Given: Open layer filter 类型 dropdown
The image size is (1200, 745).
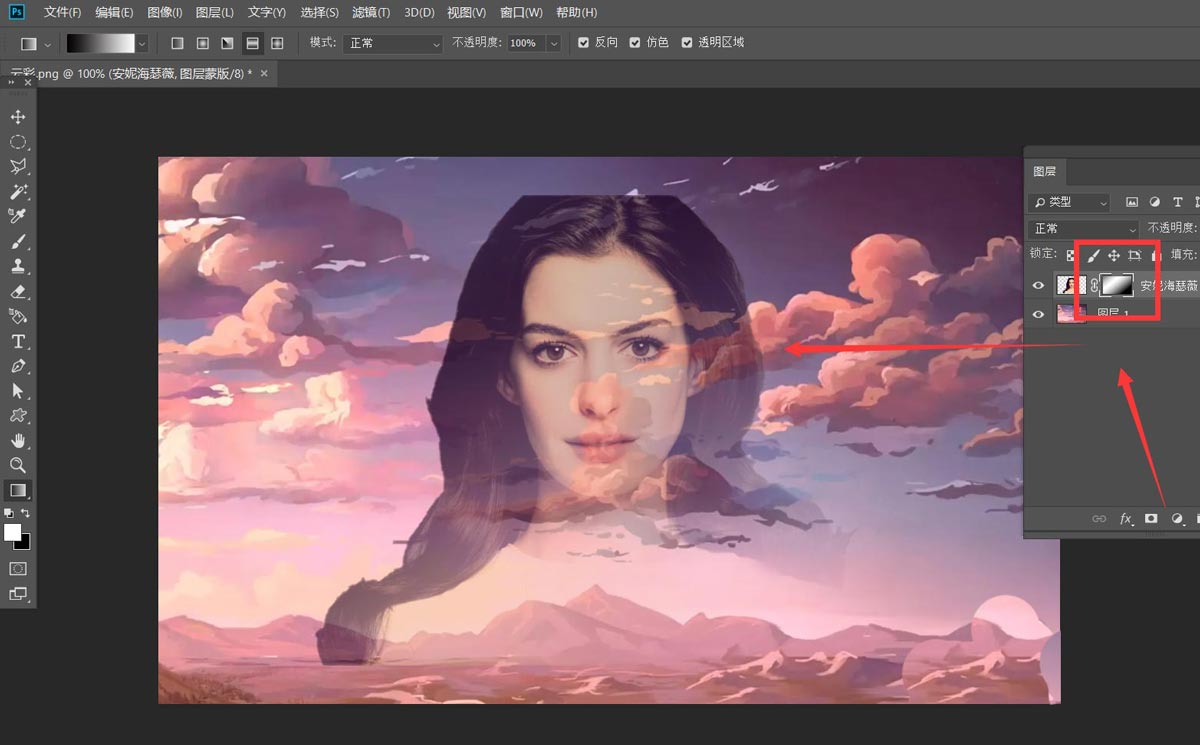Looking at the screenshot, I should tap(1069, 202).
